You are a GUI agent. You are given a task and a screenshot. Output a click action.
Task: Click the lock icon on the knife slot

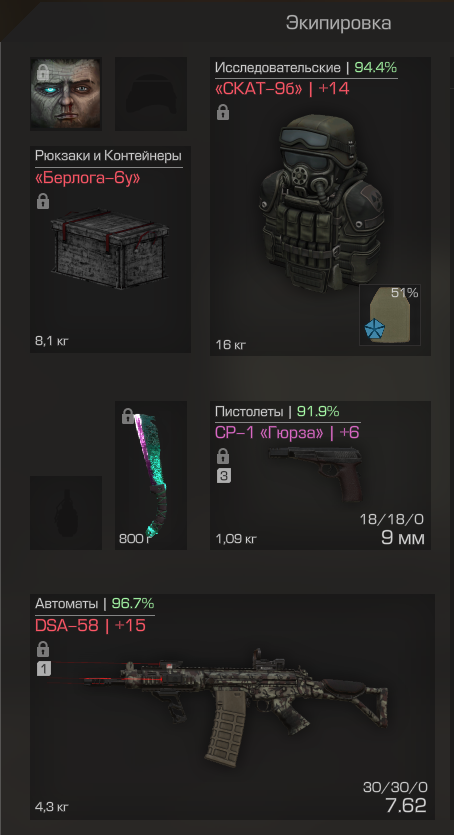tap(128, 416)
